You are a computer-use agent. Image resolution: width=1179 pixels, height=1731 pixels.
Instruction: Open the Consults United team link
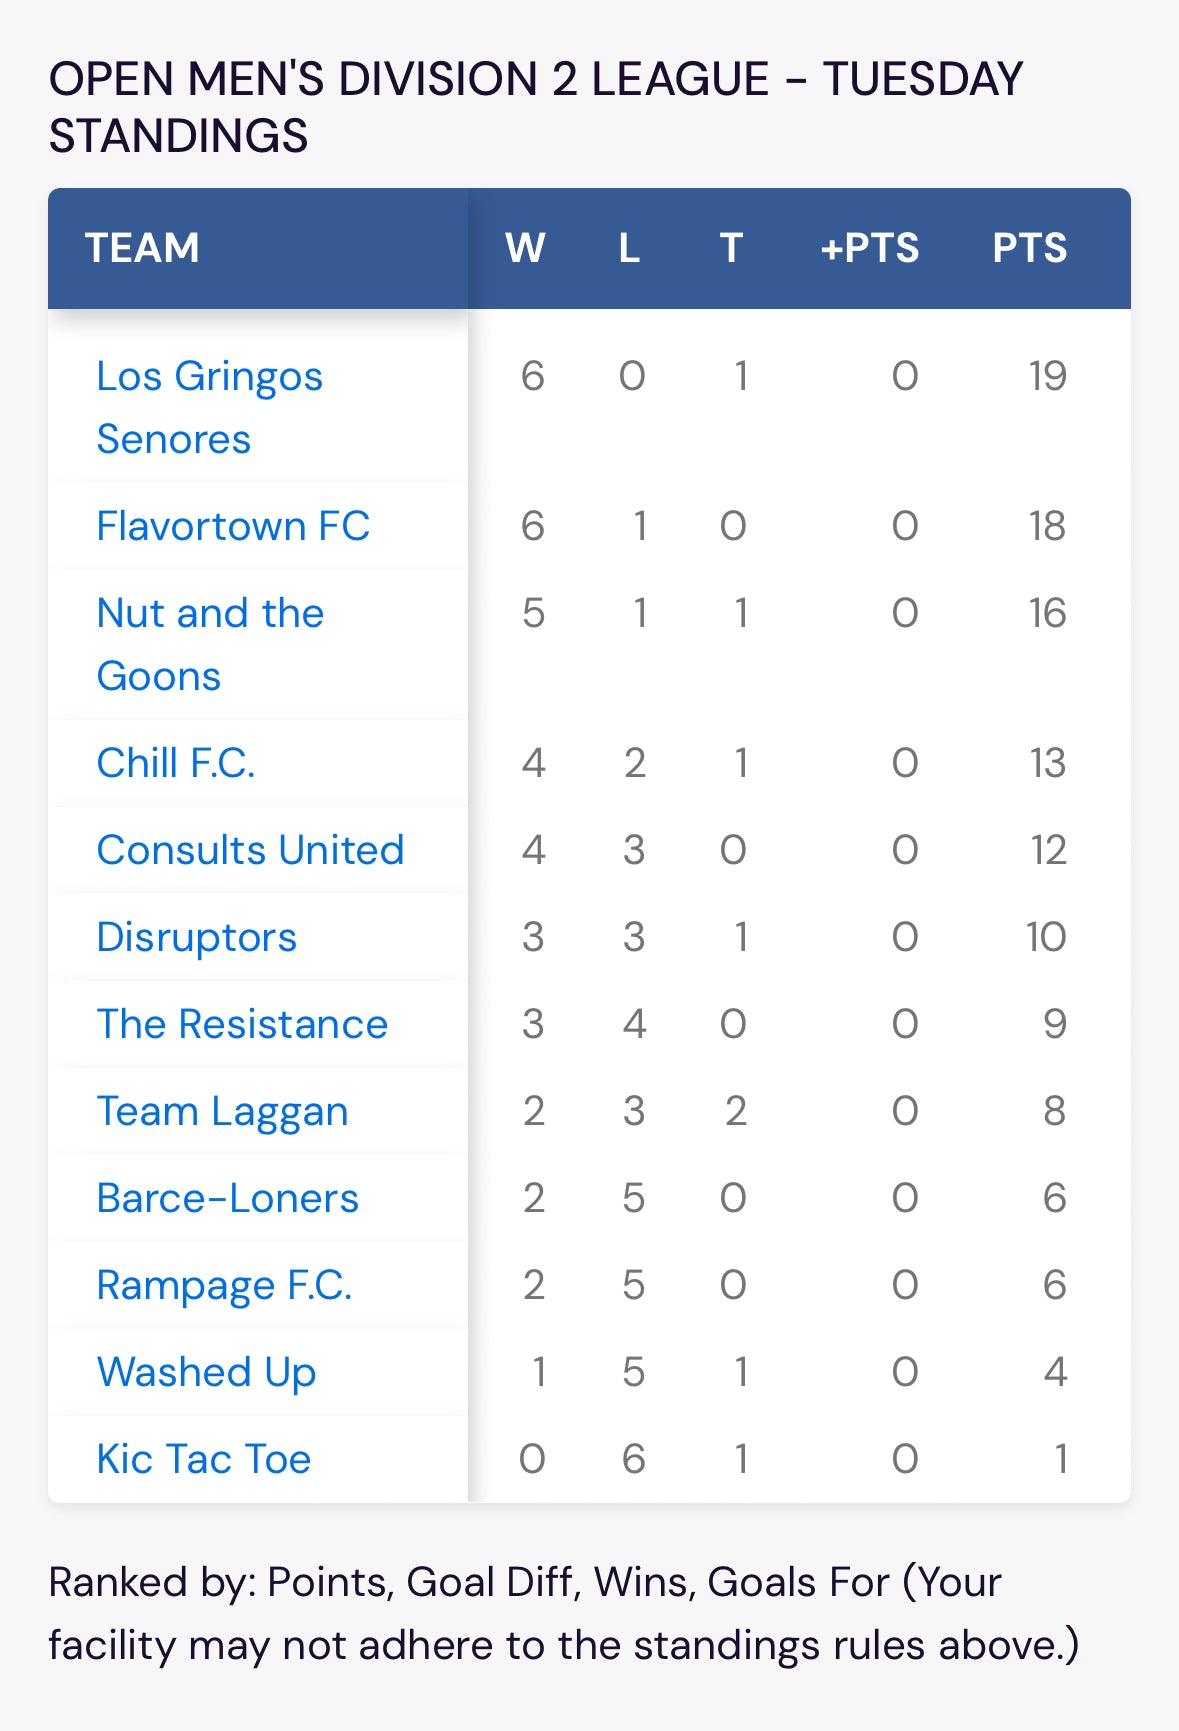tap(250, 850)
